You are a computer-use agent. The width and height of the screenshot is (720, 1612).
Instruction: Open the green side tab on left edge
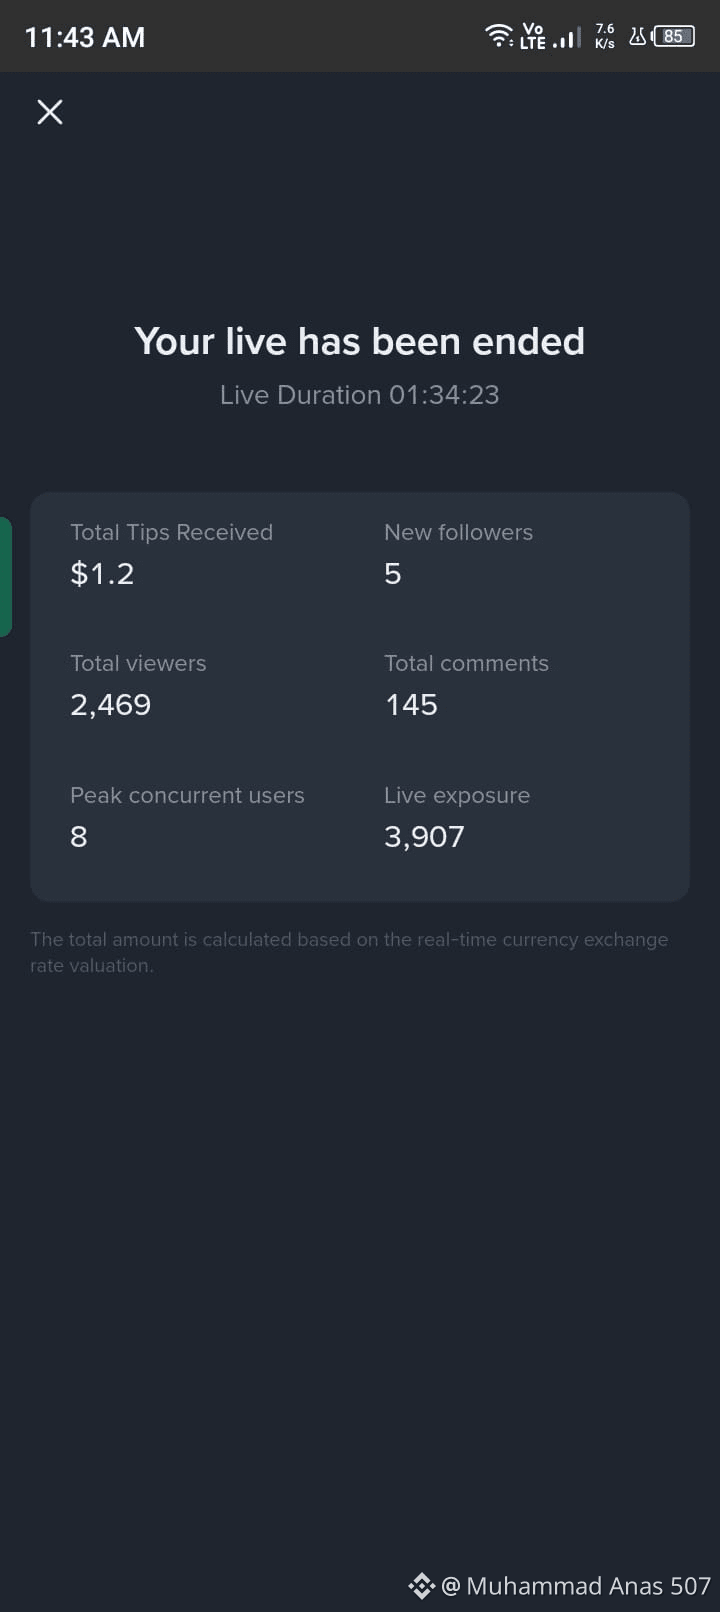(x=5, y=577)
